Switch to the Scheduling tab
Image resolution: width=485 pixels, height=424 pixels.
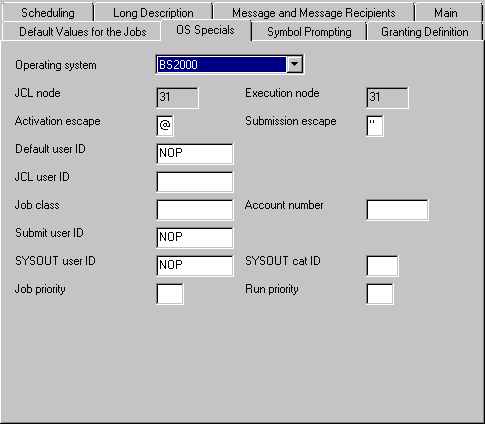point(48,12)
